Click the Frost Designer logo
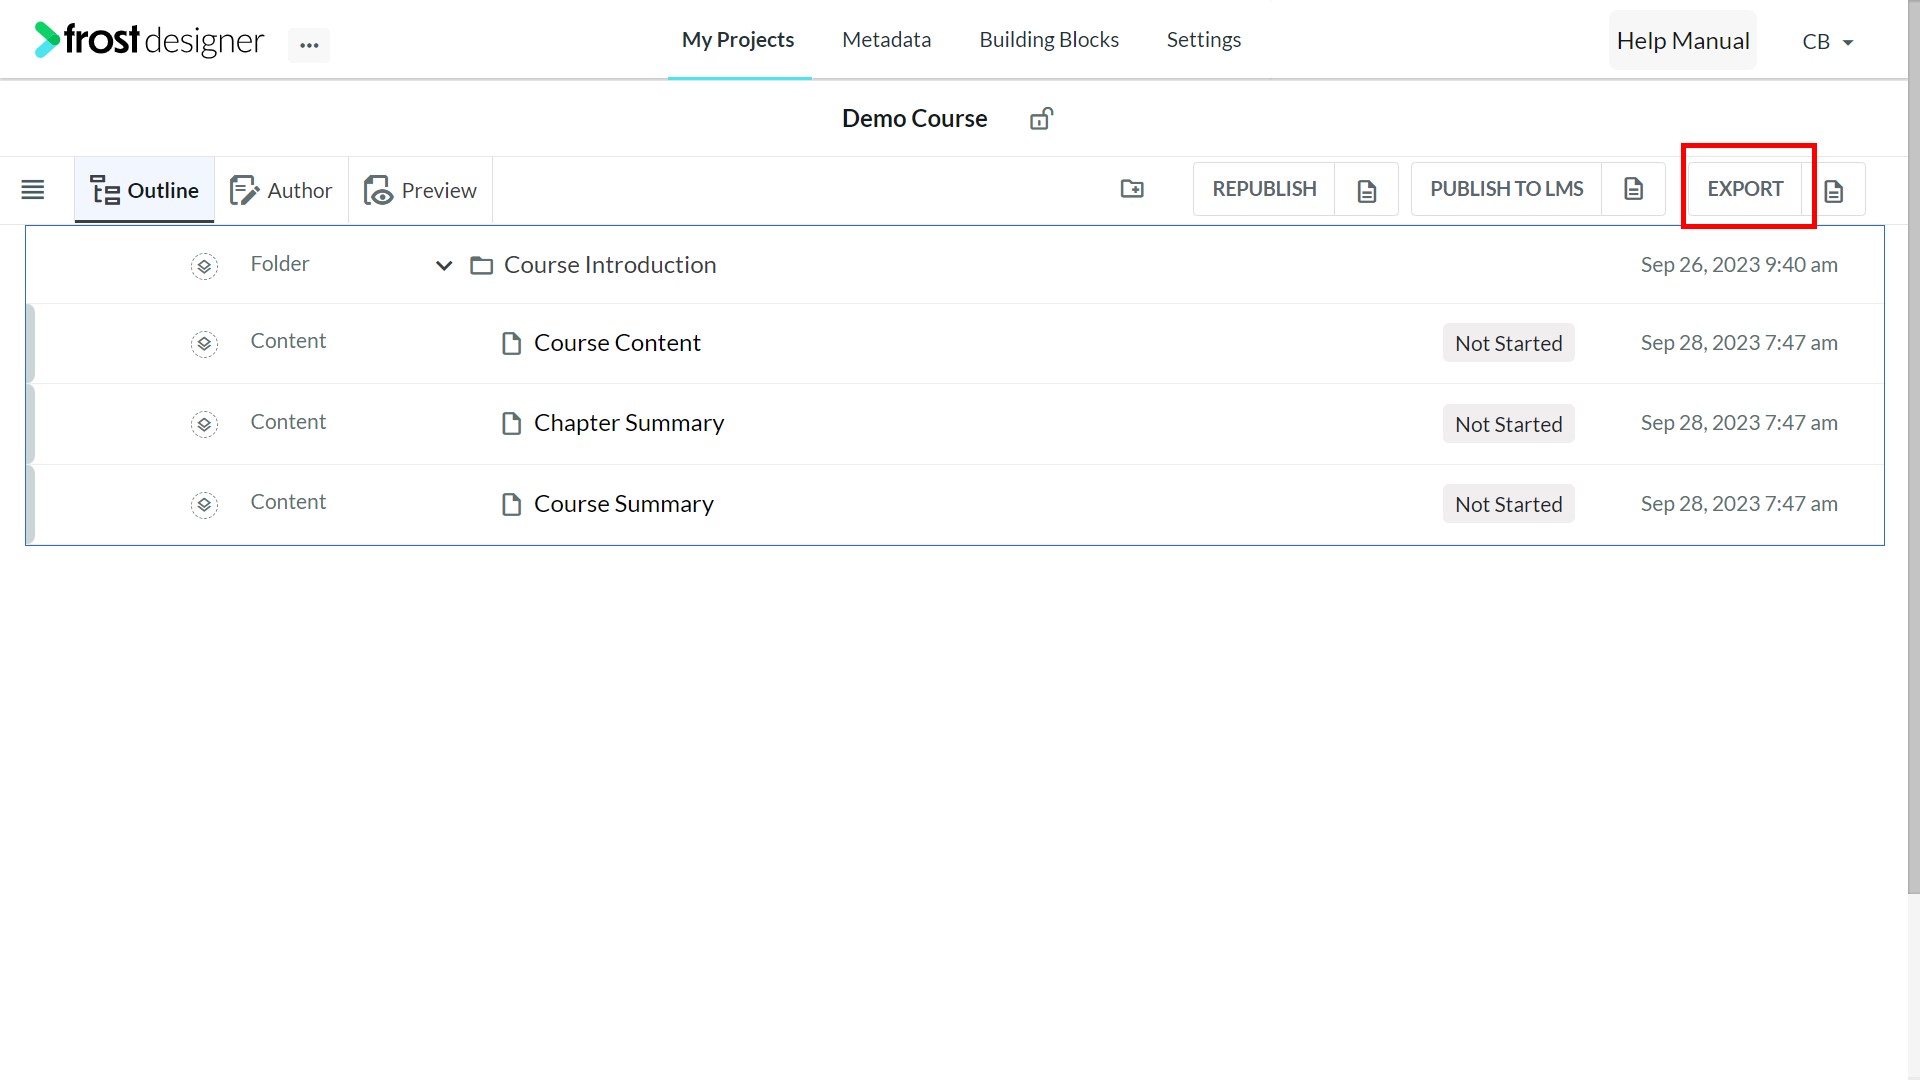Image resolution: width=1920 pixels, height=1080 pixels. [x=149, y=40]
